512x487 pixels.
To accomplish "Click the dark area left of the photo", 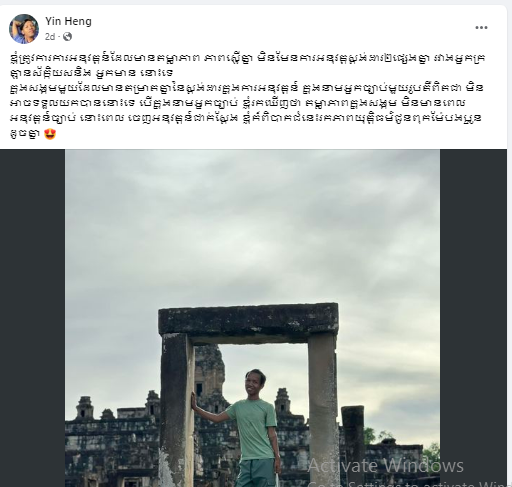I will tap(32, 318).
